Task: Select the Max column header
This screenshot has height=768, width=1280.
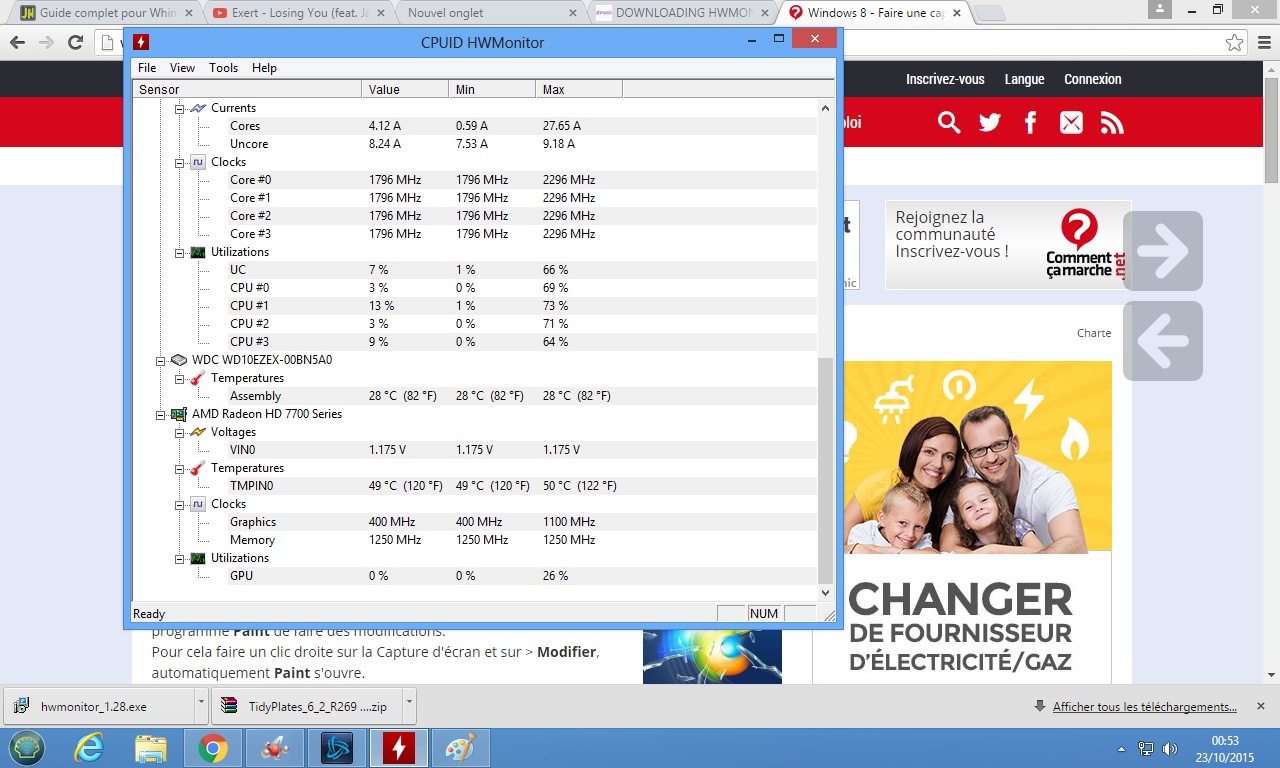Action: tap(579, 90)
